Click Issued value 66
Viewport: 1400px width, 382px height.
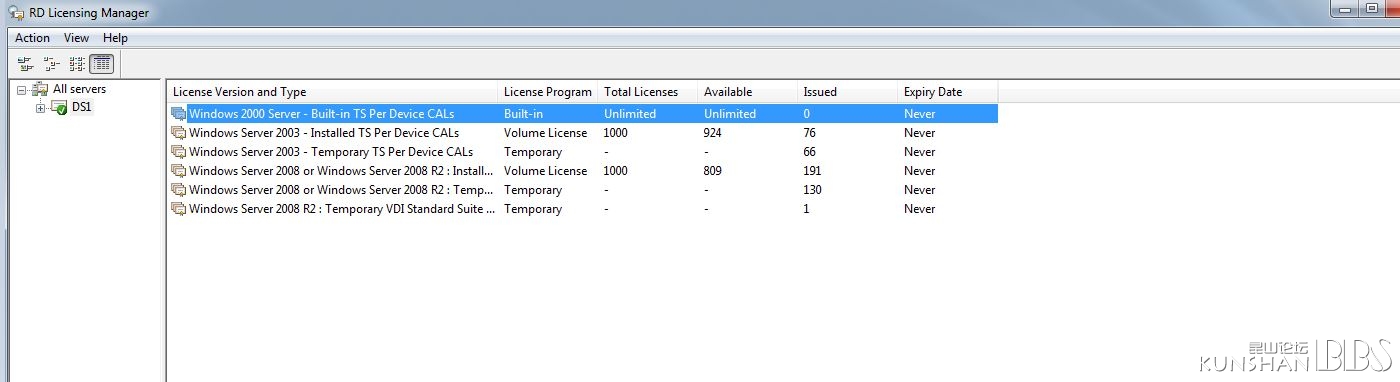click(810, 152)
